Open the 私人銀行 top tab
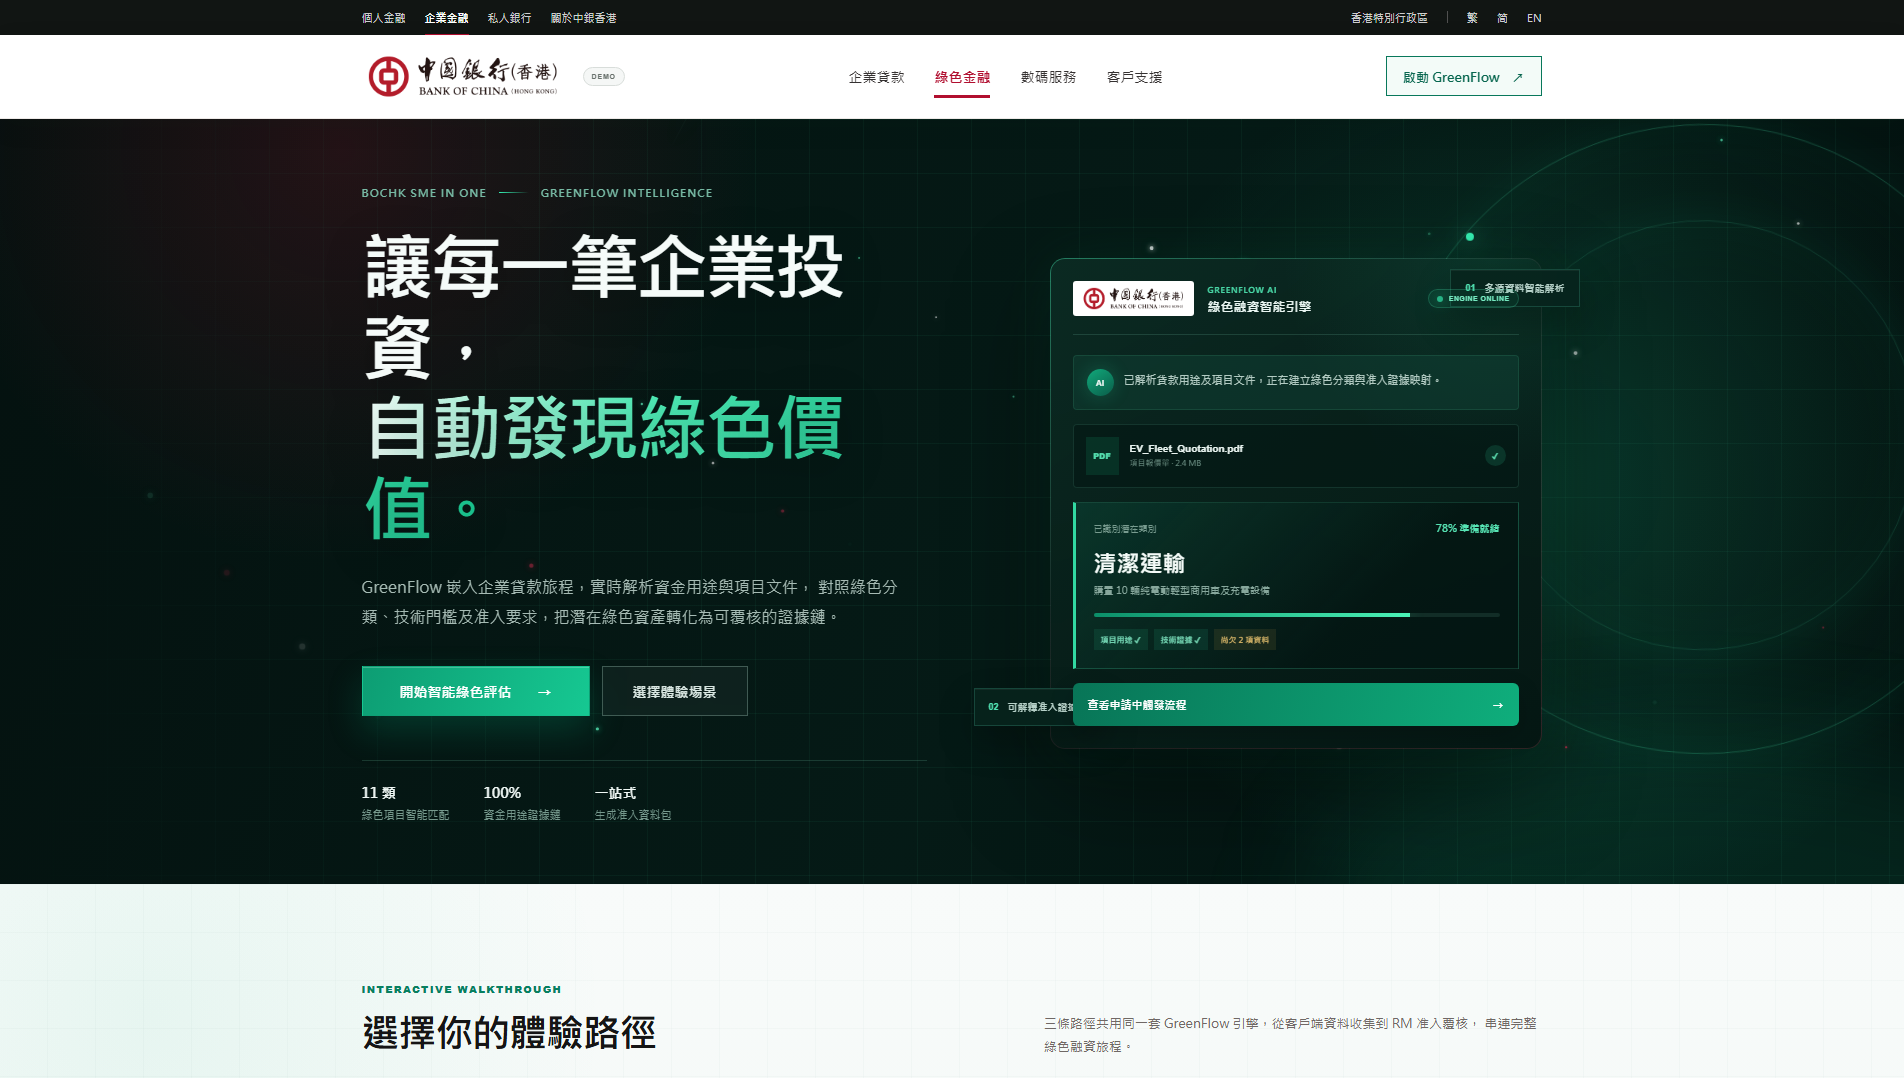Image resolution: width=1904 pixels, height=1078 pixels. [509, 18]
